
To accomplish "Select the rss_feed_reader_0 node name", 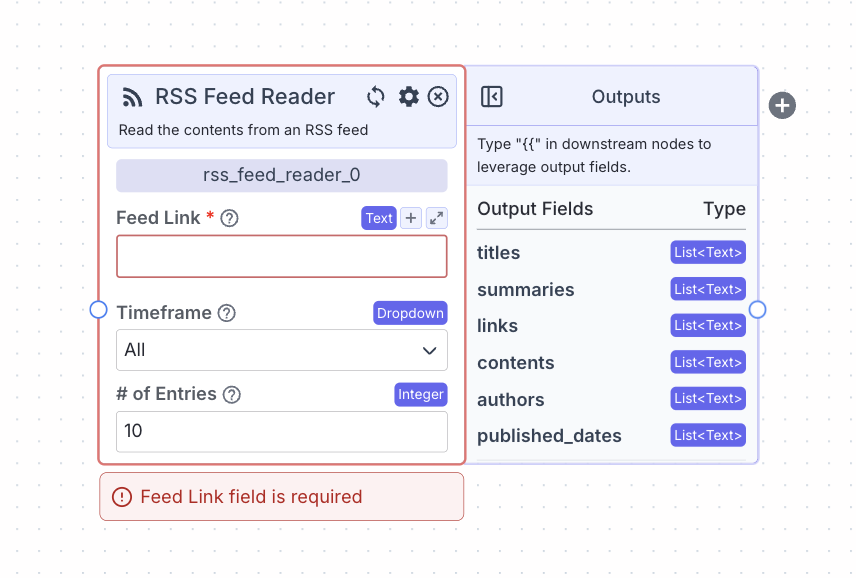I will tap(281, 175).
